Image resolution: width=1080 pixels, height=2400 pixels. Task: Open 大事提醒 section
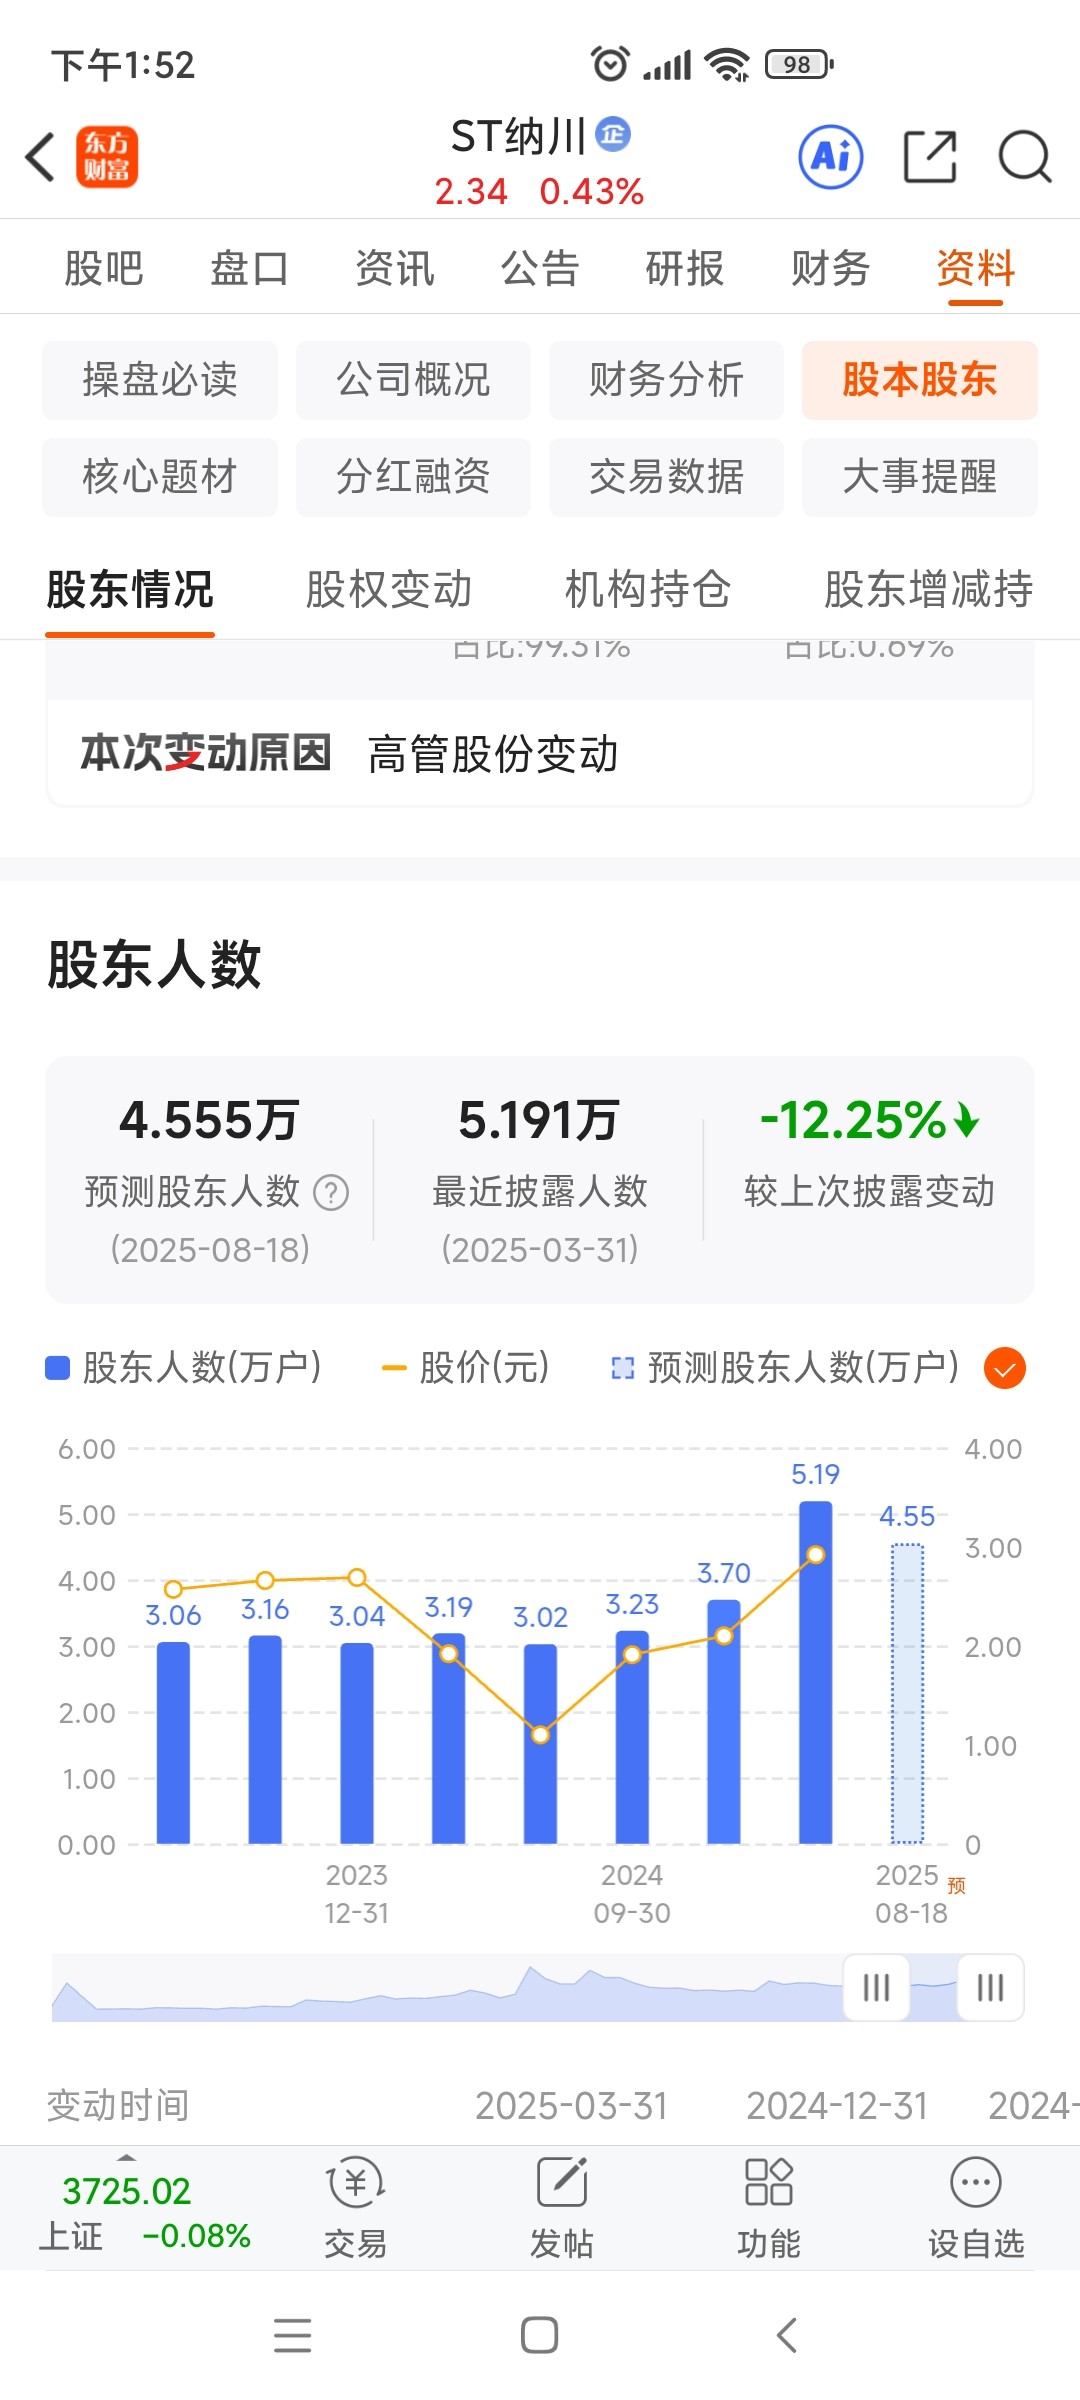click(920, 477)
